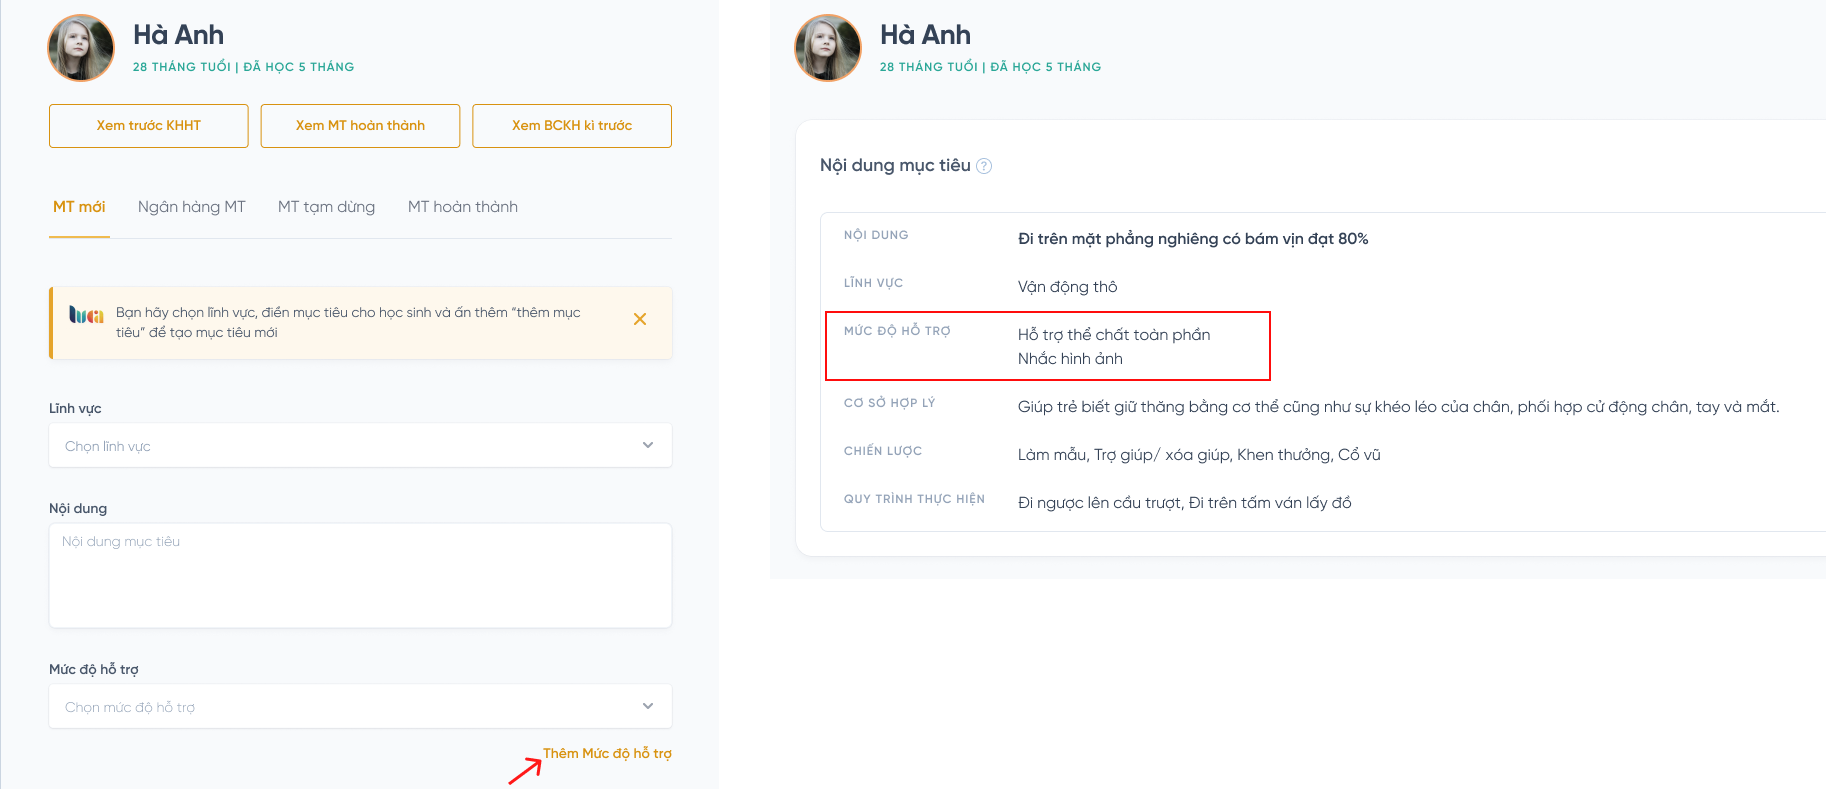
Task: Click the 'Nội dung mục tiêu' section heading
Action: [895, 165]
